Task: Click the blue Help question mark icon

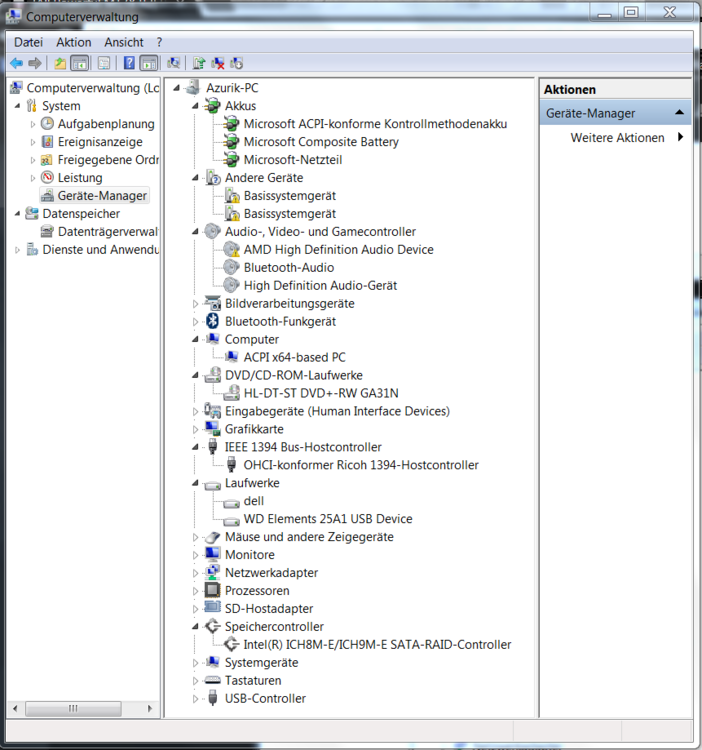Action: click(129, 63)
